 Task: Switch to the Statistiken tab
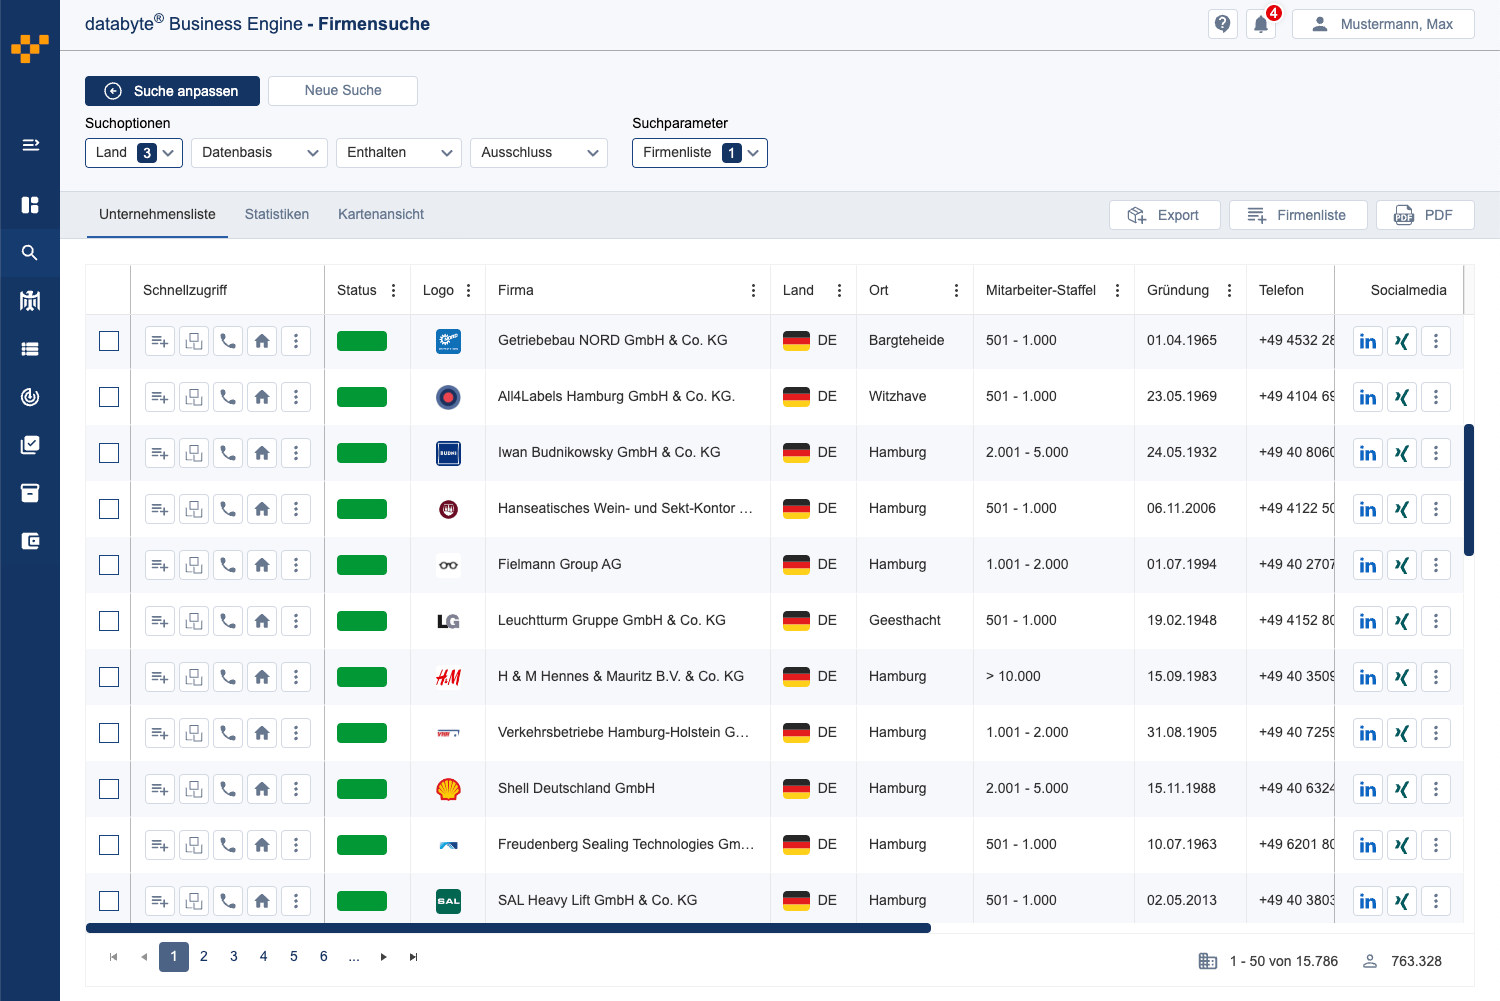coord(277,214)
